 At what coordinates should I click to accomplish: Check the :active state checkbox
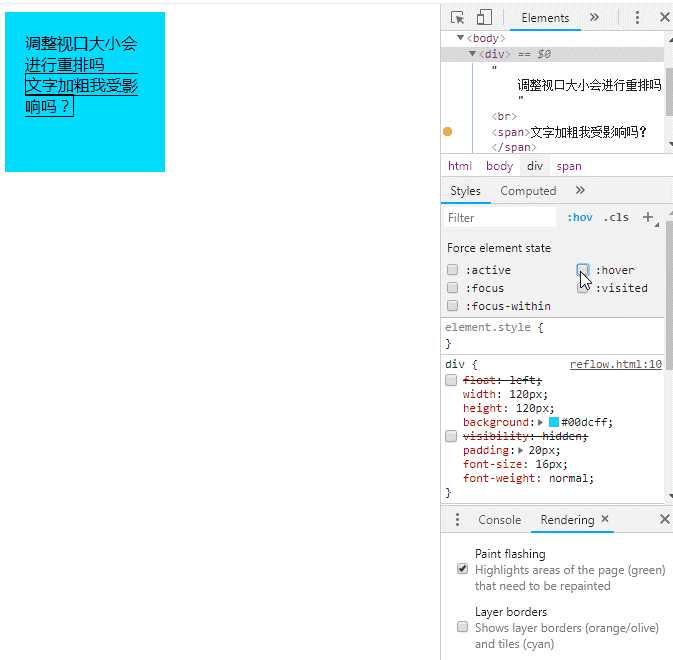(x=452, y=269)
